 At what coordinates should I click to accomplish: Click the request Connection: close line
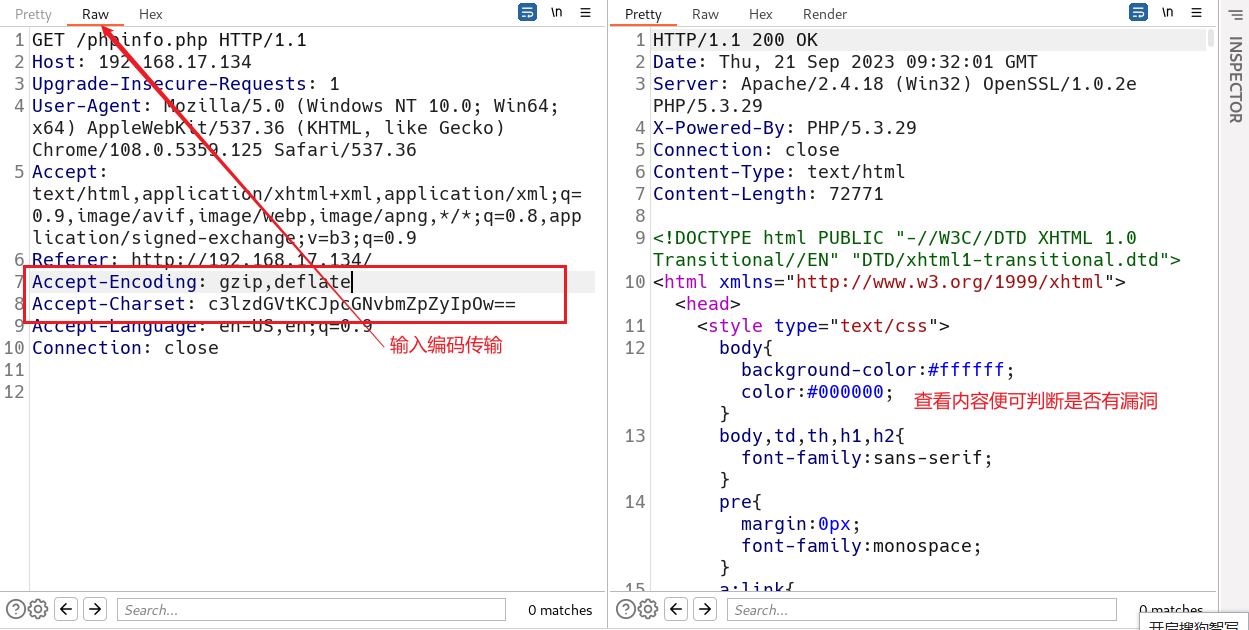click(x=125, y=348)
